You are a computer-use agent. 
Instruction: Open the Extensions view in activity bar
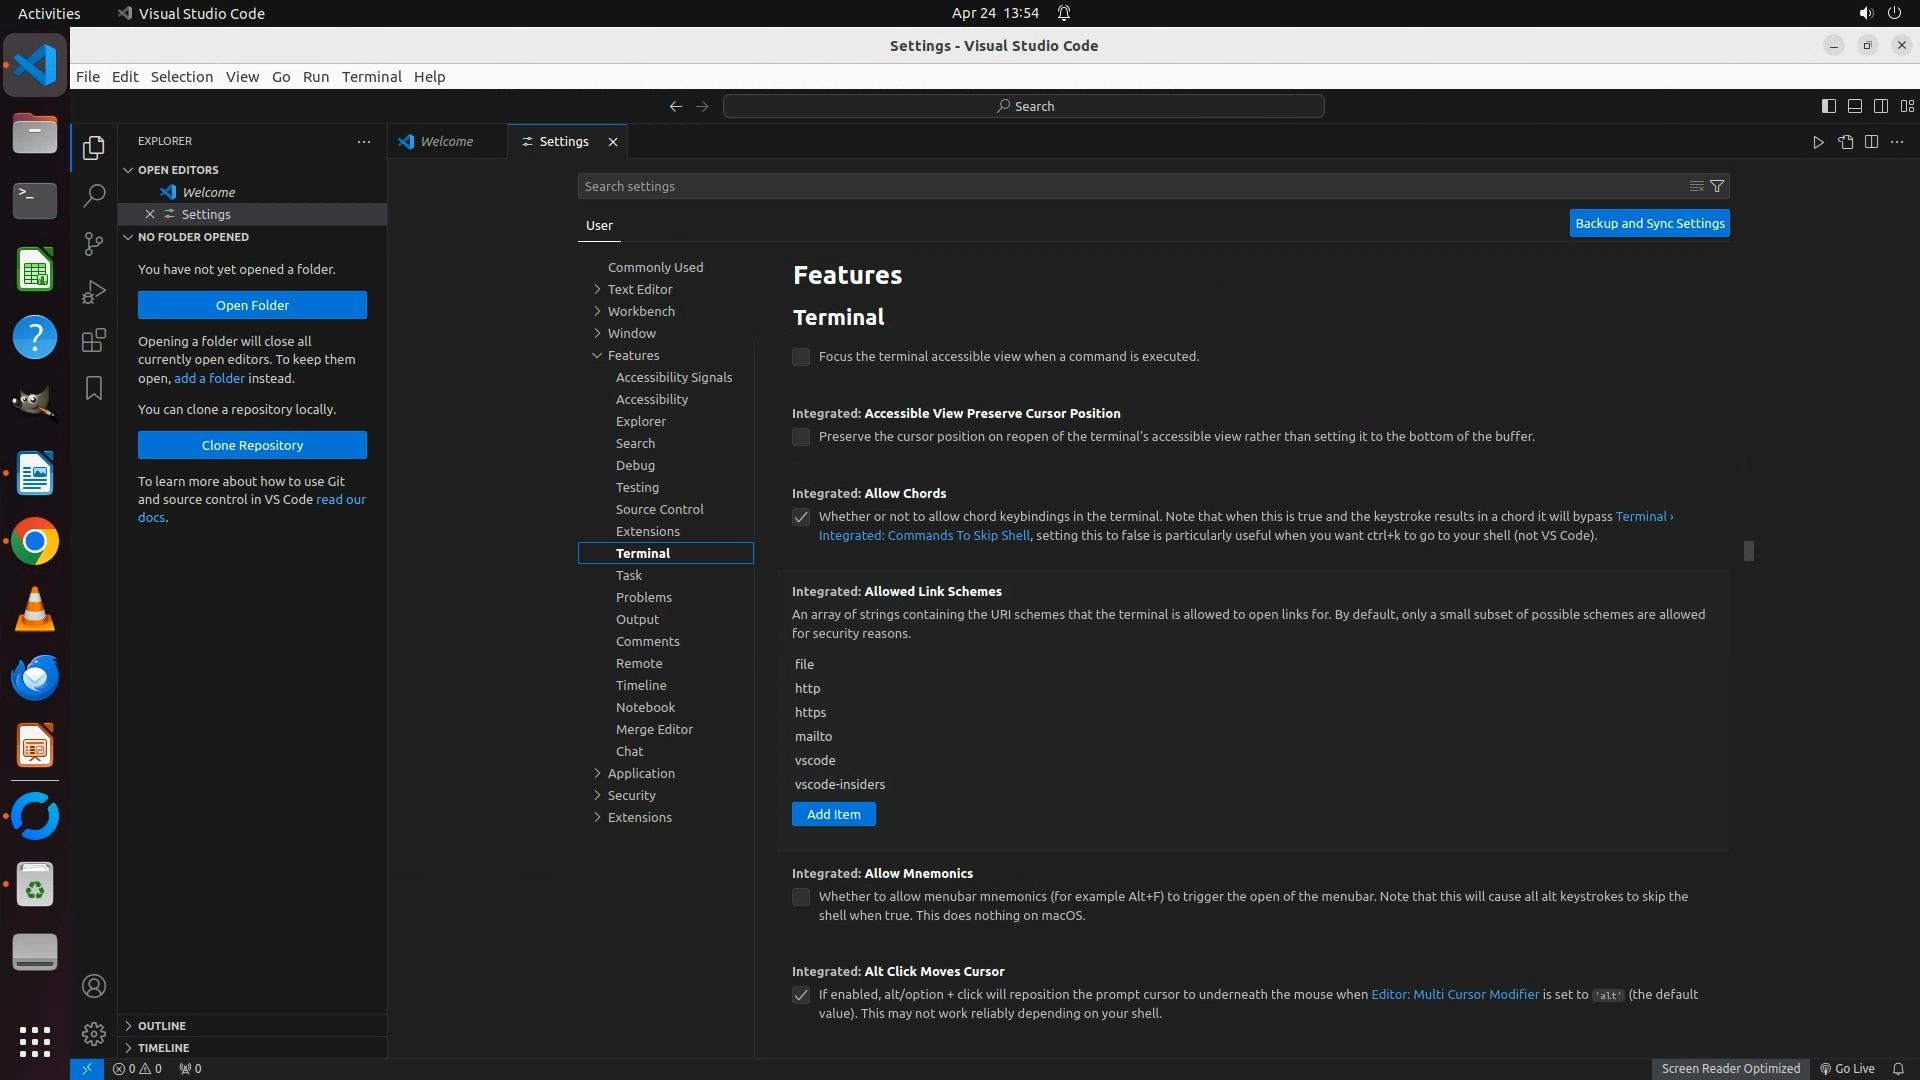[94, 340]
